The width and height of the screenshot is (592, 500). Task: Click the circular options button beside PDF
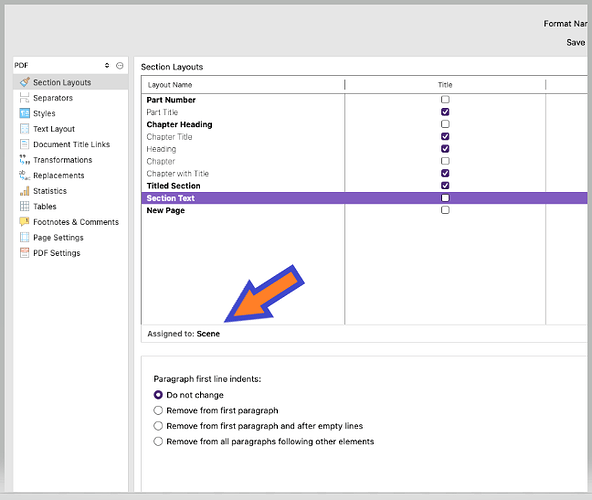click(x=120, y=66)
